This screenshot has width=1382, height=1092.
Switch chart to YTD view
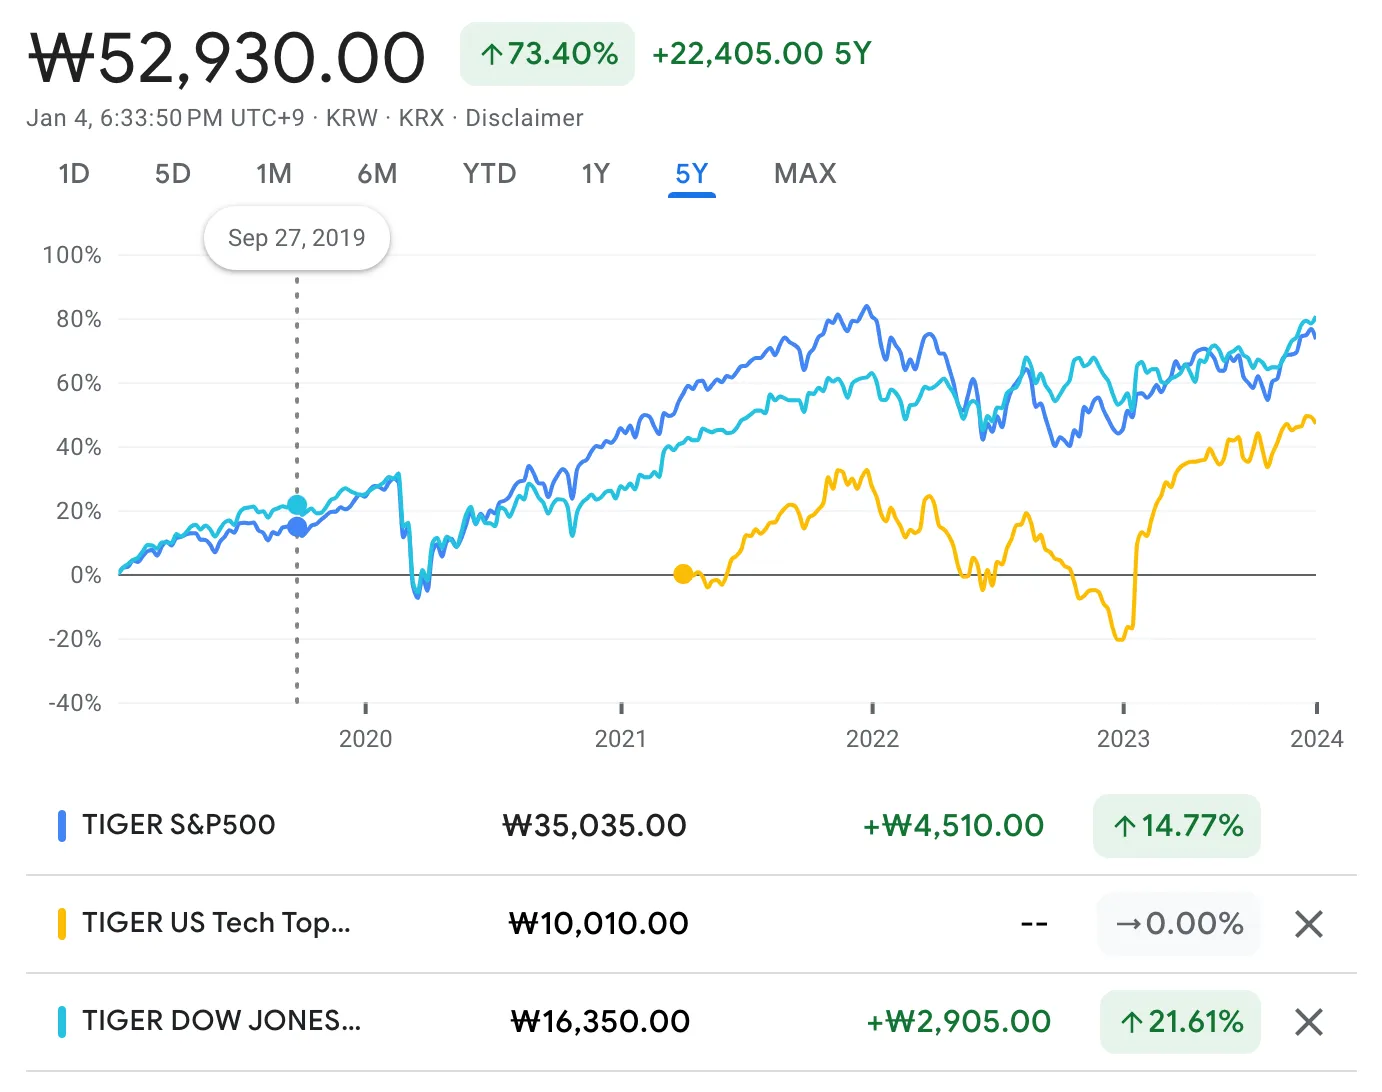pos(489,174)
